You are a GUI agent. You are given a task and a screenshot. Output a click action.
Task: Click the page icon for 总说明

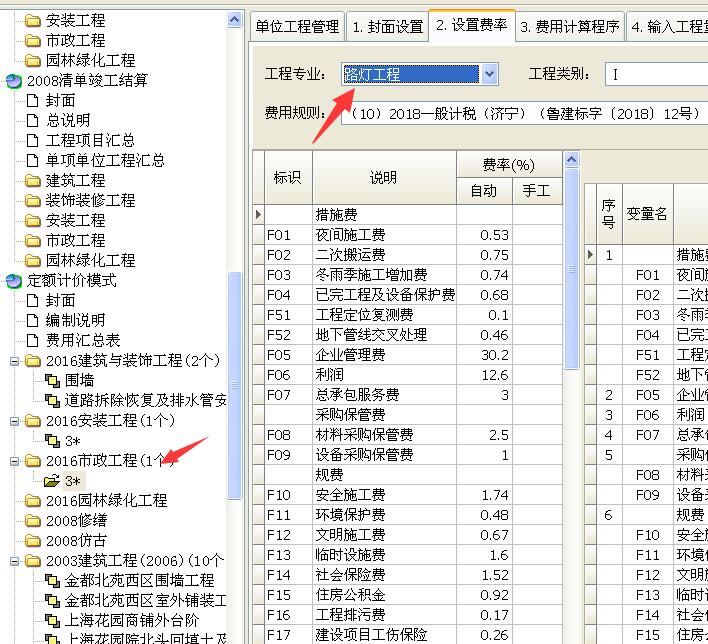pos(33,121)
